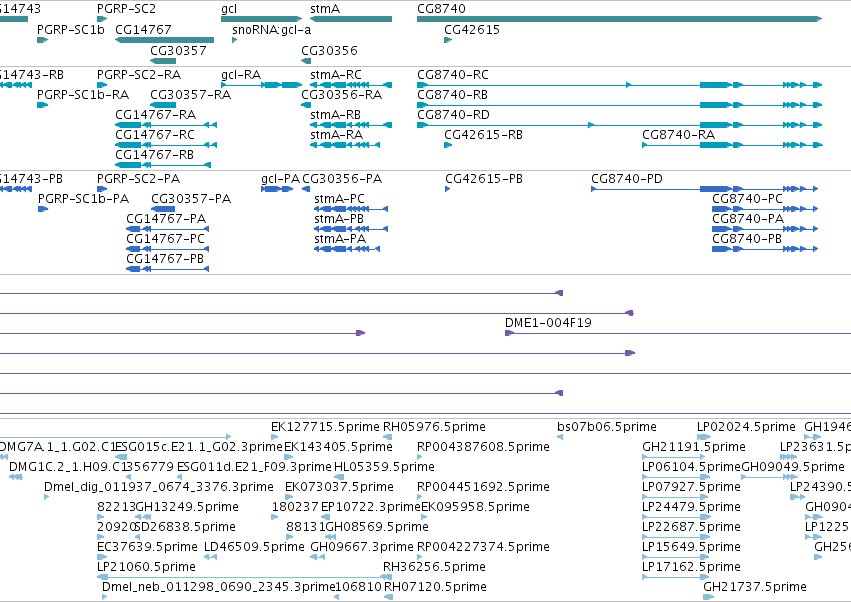Select the LP21060.5prime label
851x602 pixels.
tap(146, 567)
